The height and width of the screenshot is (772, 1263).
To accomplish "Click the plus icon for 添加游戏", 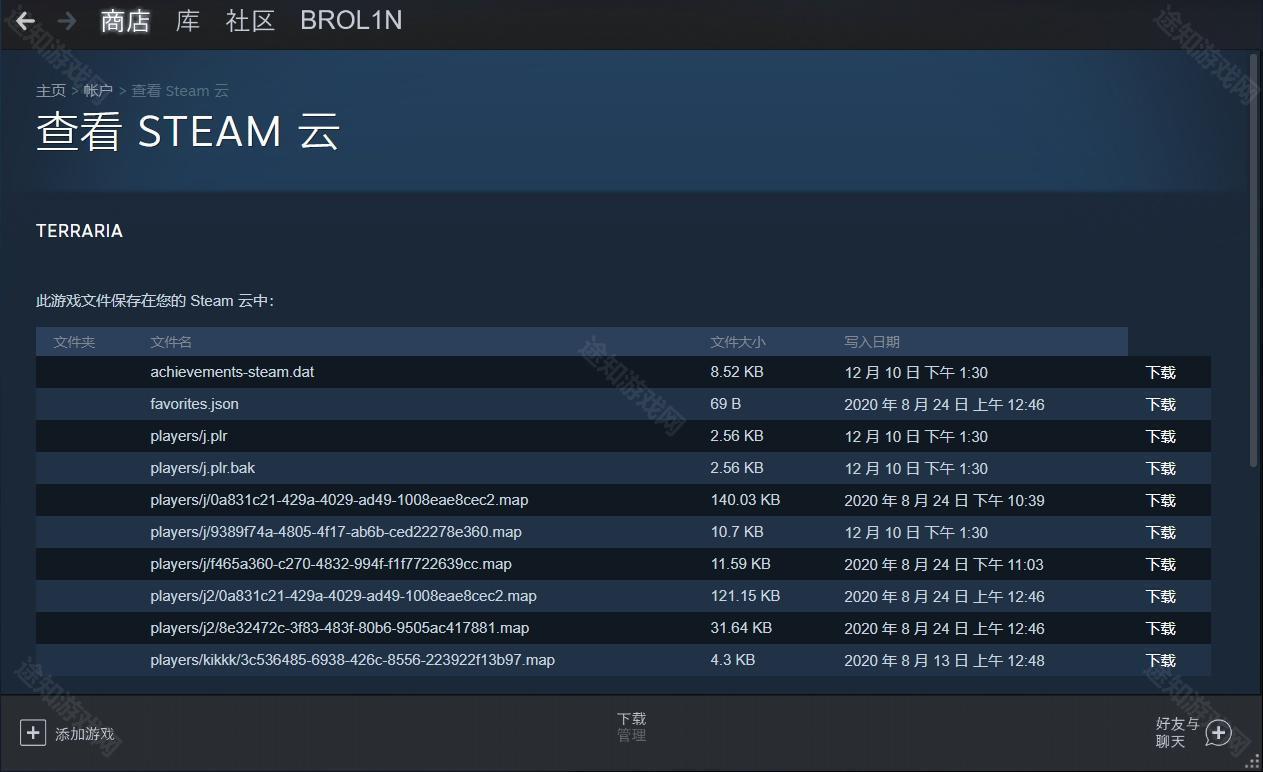I will tap(33, 733).
